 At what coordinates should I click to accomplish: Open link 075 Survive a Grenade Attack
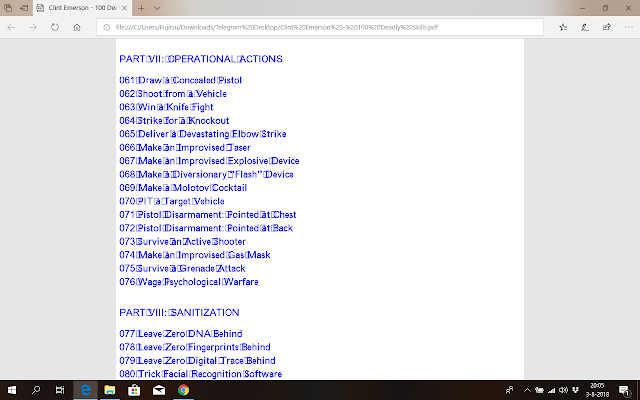point(182,269)
